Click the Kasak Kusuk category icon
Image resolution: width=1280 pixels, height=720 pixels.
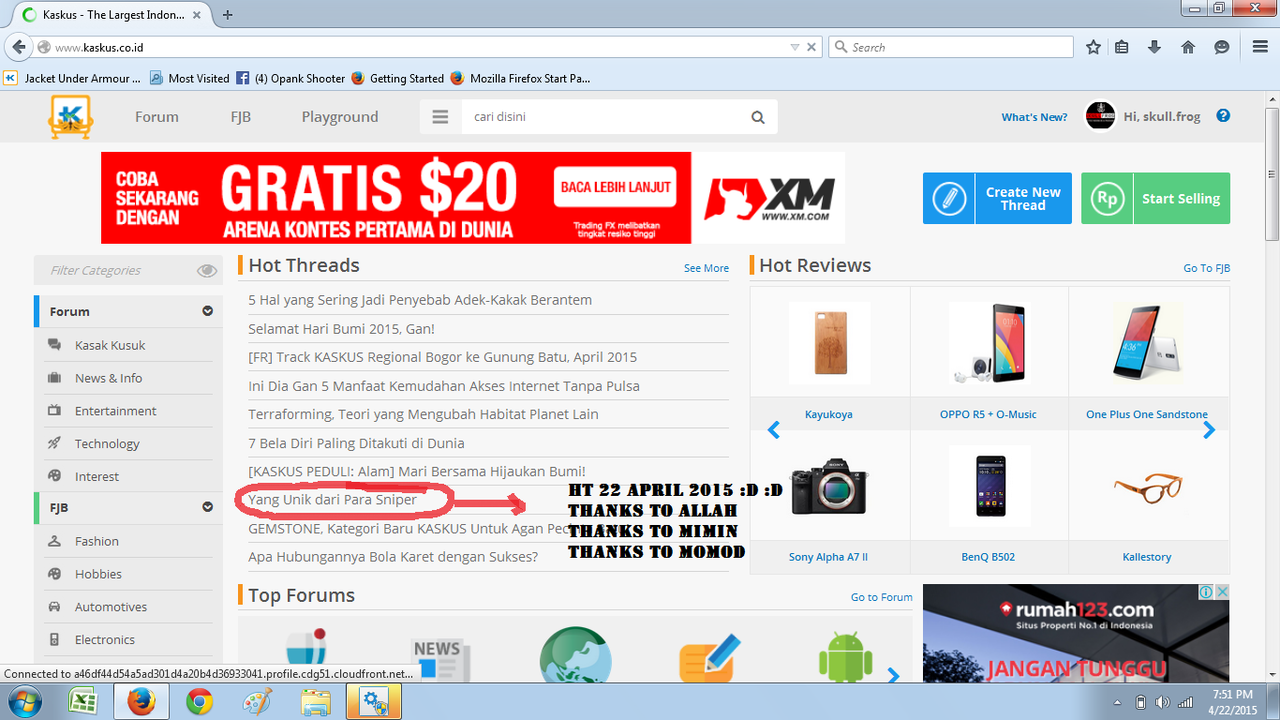pyautogui.click(x=54, y=345)
